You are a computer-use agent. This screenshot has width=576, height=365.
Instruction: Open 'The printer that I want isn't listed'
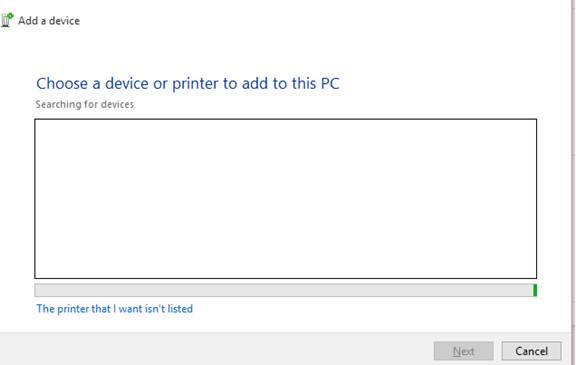coord(115,308)
